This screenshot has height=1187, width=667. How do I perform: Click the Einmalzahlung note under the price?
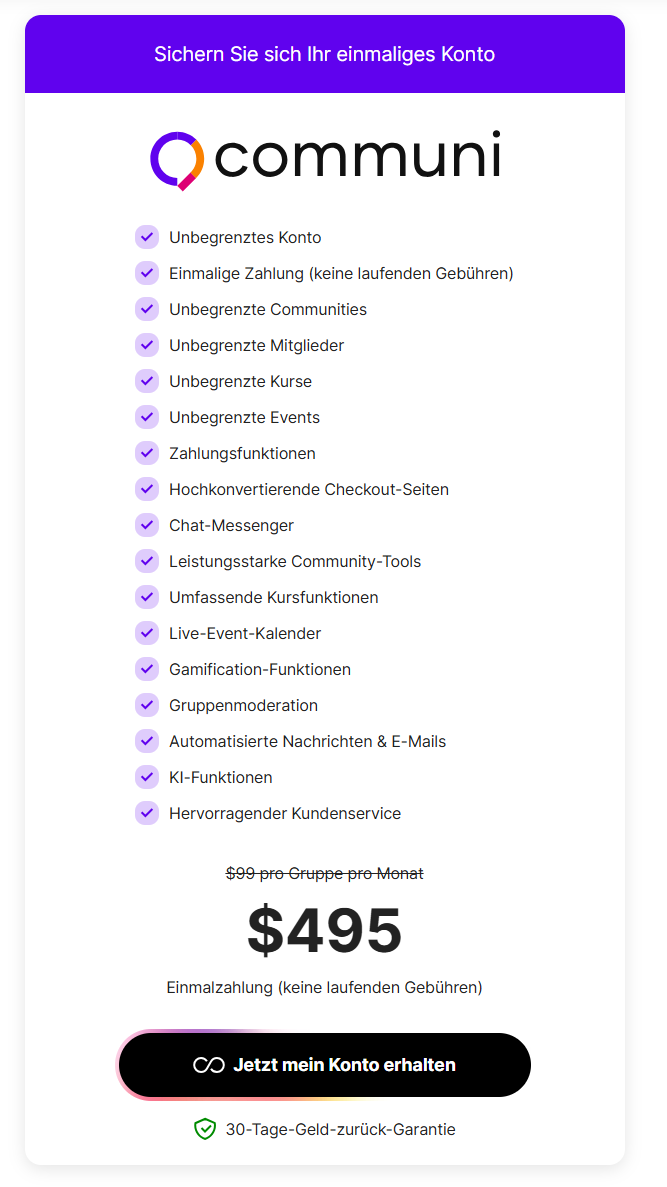point(325,987)
